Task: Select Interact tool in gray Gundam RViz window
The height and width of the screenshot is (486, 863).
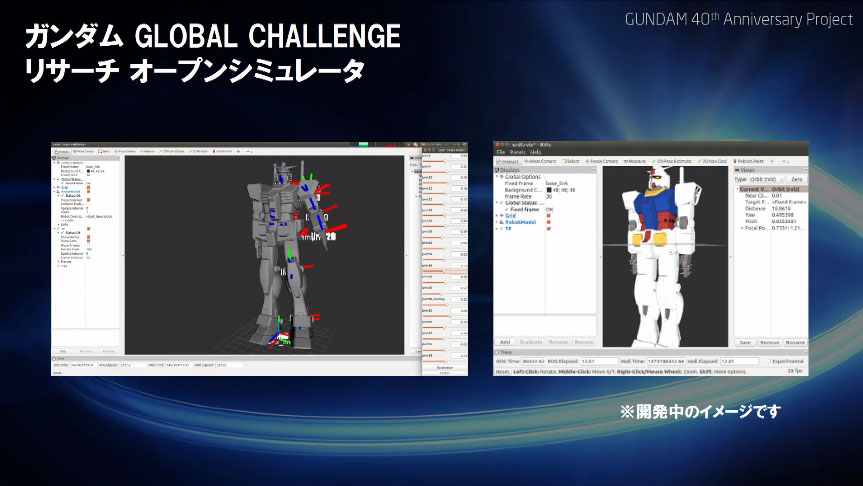Action: point(62,151)
